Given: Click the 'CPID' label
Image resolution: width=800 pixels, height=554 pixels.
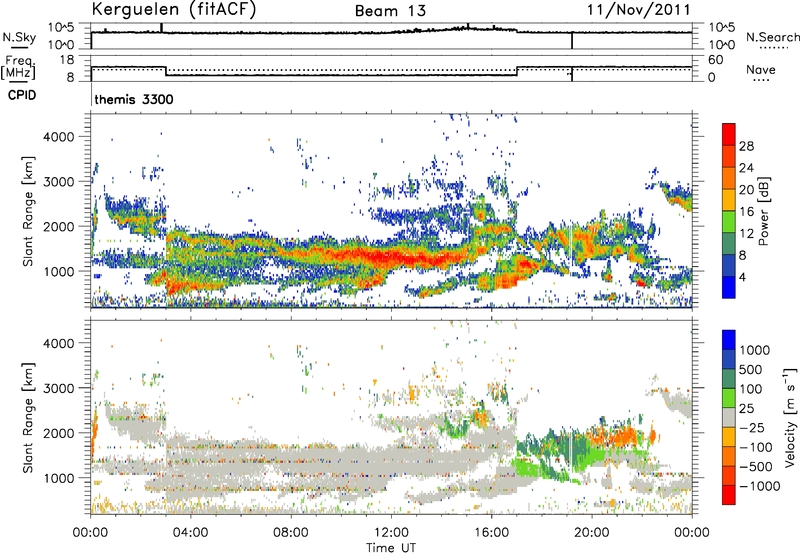Looking at the screenshot, I should (22, 95).
